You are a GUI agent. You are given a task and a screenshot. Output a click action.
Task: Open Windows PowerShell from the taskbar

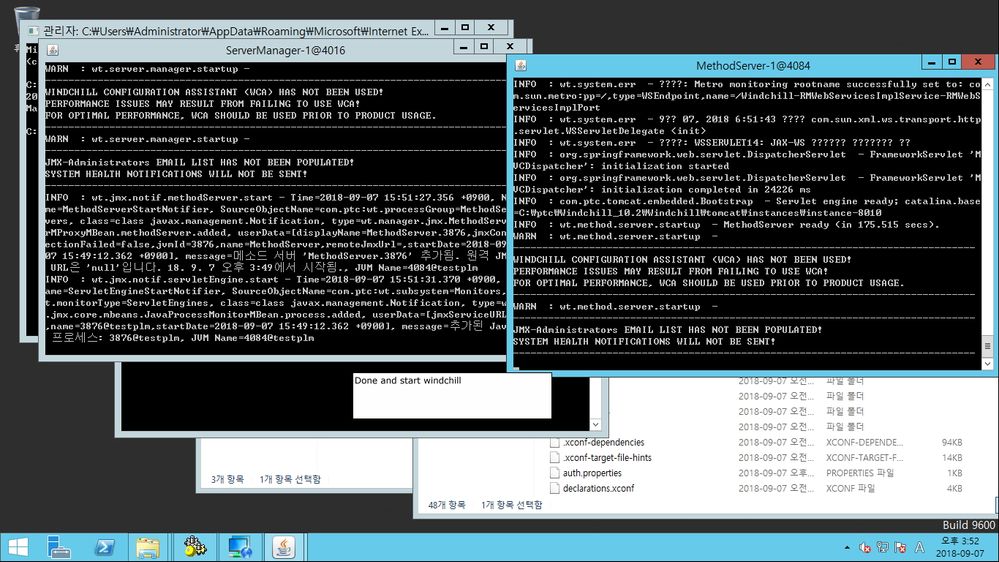[104, 547]
